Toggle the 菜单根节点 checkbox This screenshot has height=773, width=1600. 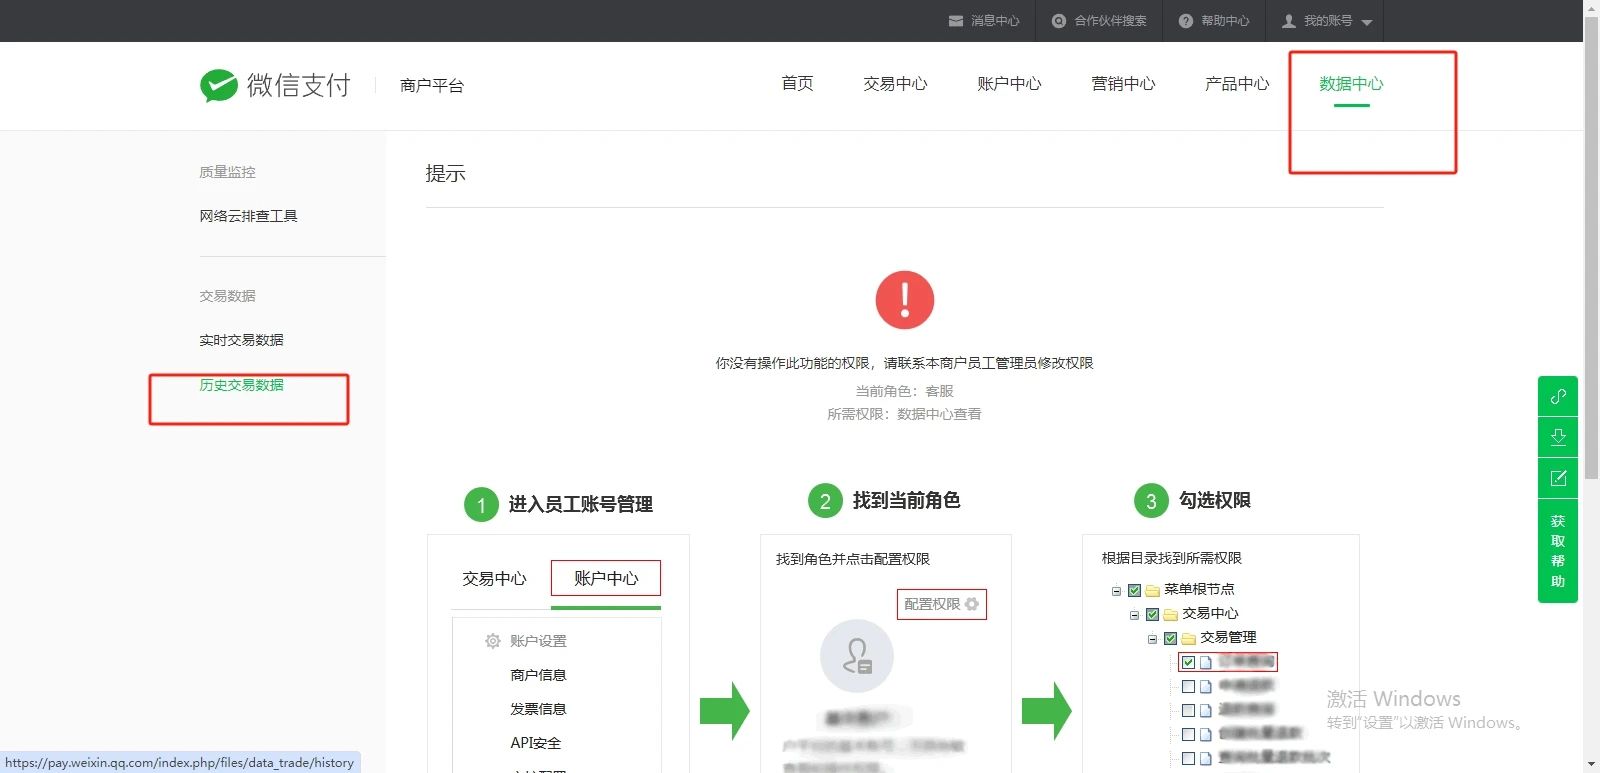tap(1134, 590)
